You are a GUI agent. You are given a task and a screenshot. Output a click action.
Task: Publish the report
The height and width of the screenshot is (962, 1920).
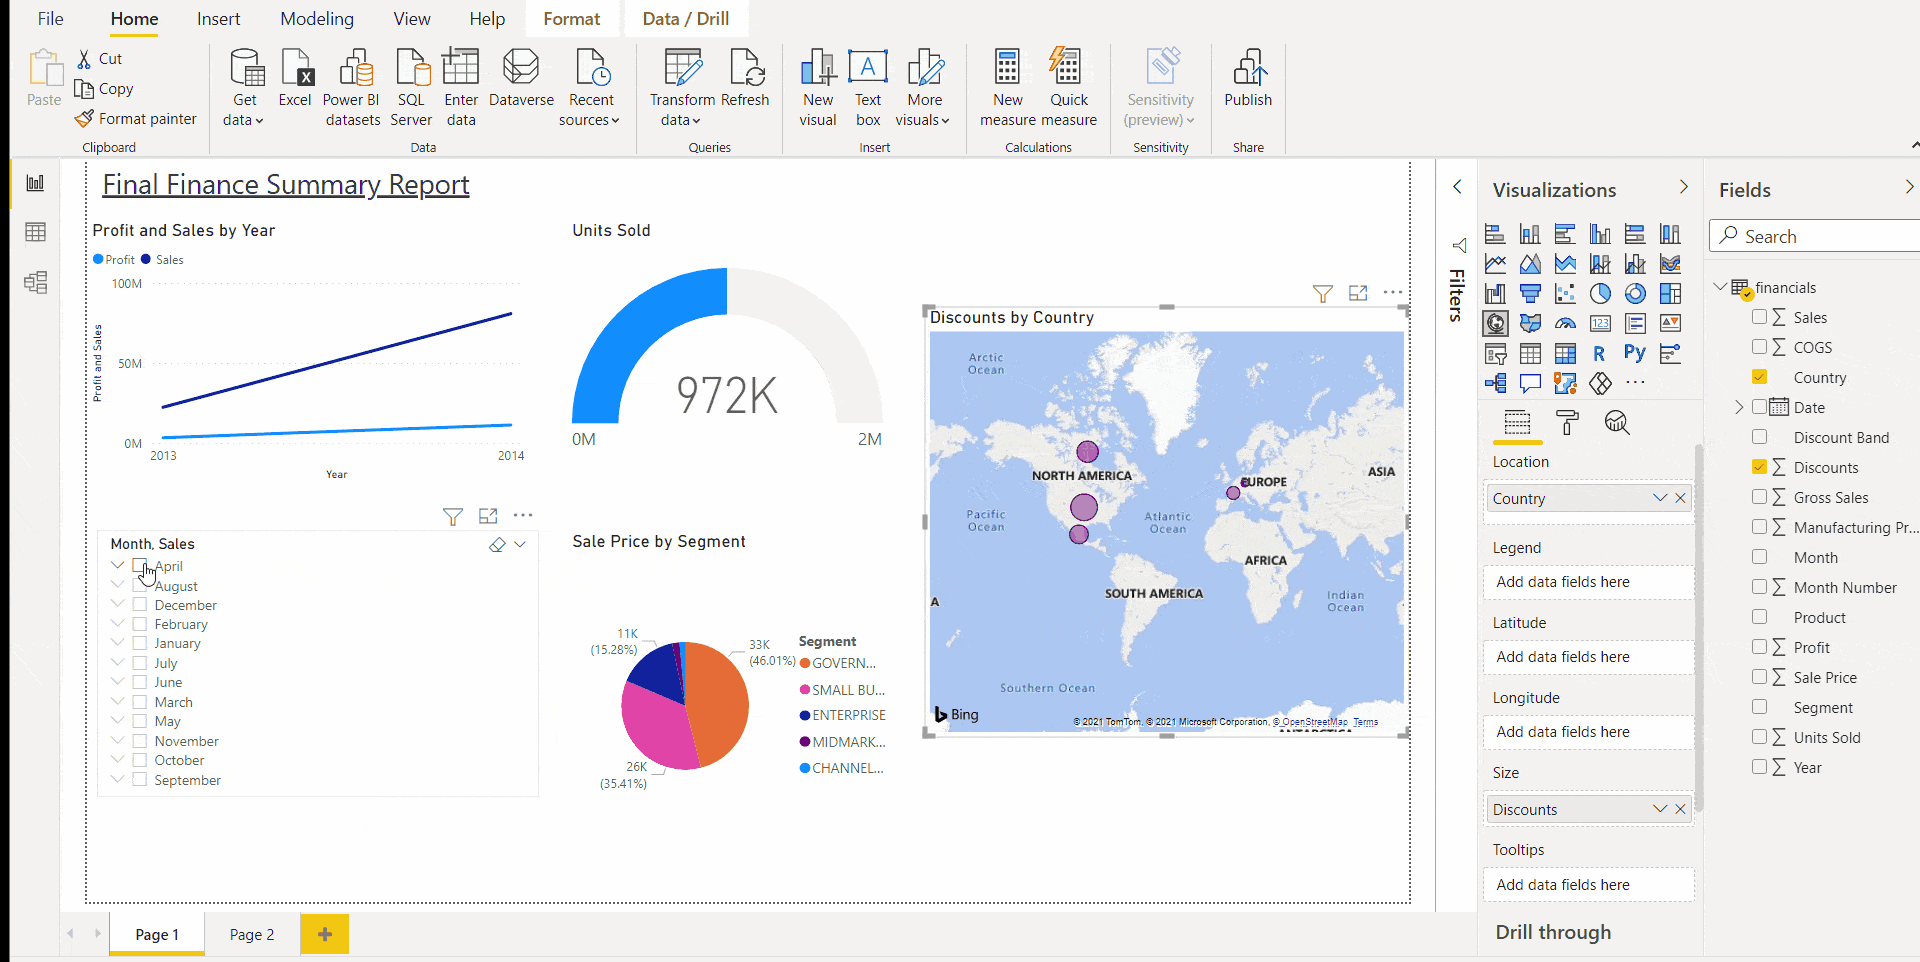click(1248, 85)
